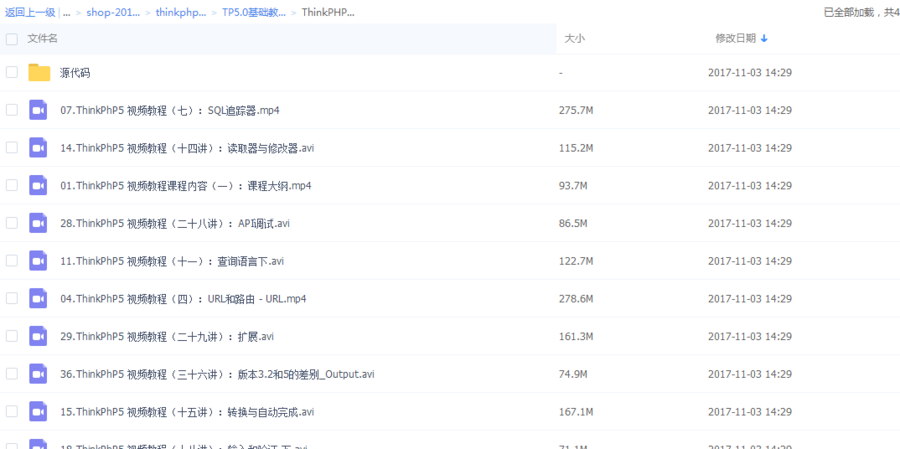Open the collapsed '...' breadcrumb path
Viewport: 900px width, 449px height.
click(x=67, y=13)
